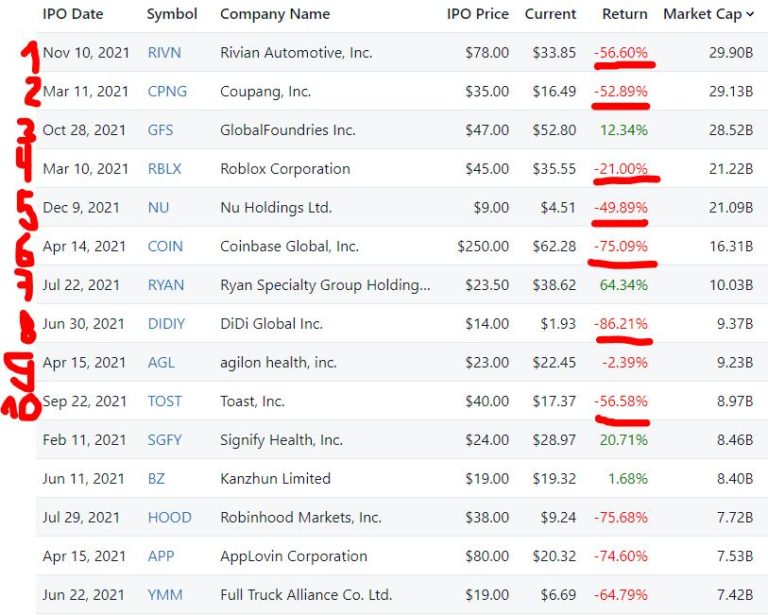Click the GFS stock symbol

coord(161,130)
